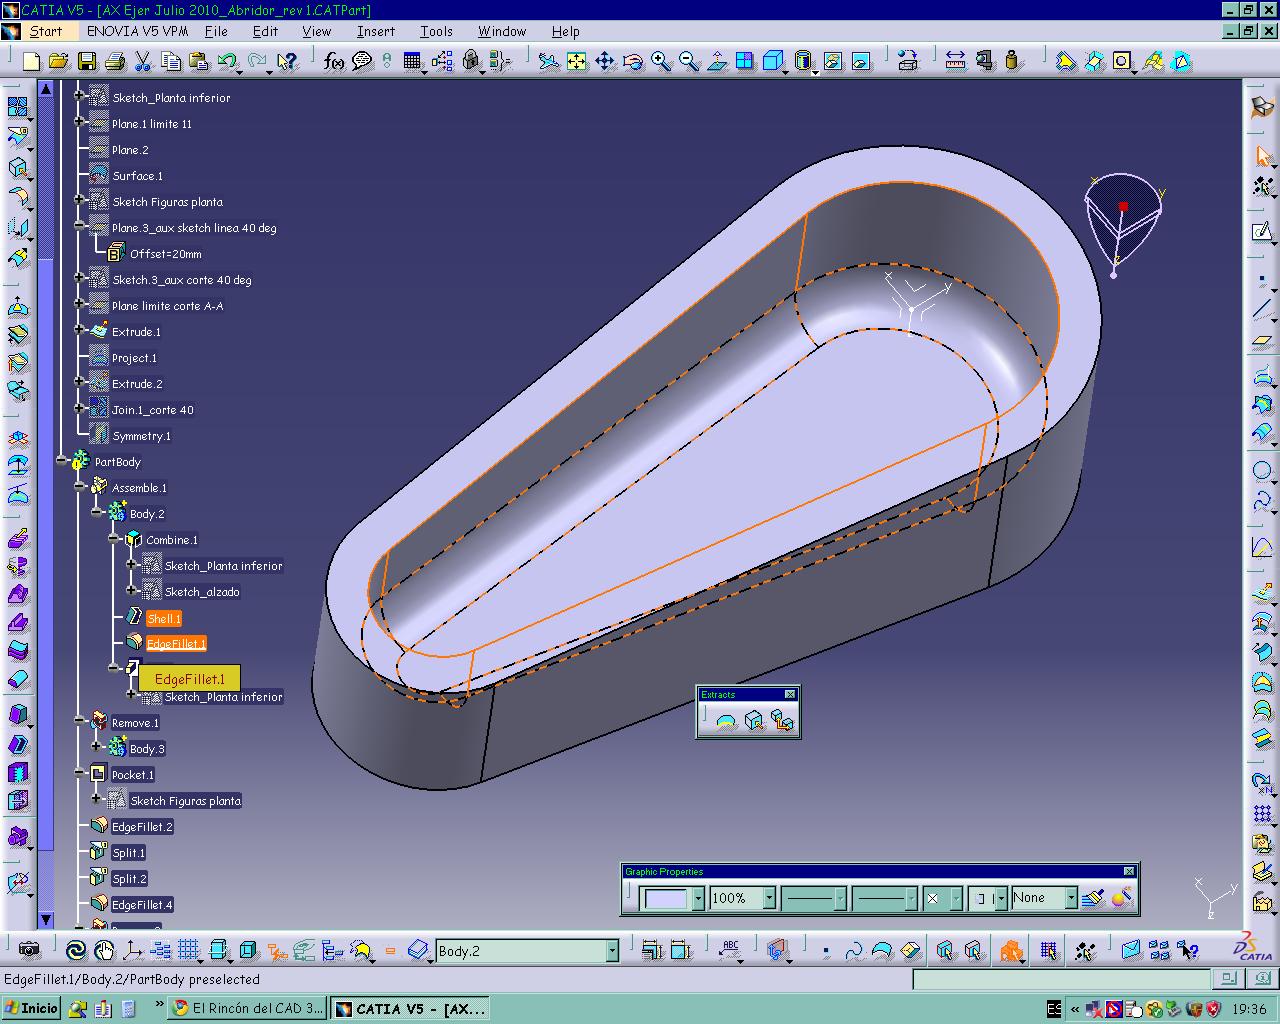This screenshot has width=1280, height=1024.
Task: Open the Tools menu
Action: click(436, 31)
